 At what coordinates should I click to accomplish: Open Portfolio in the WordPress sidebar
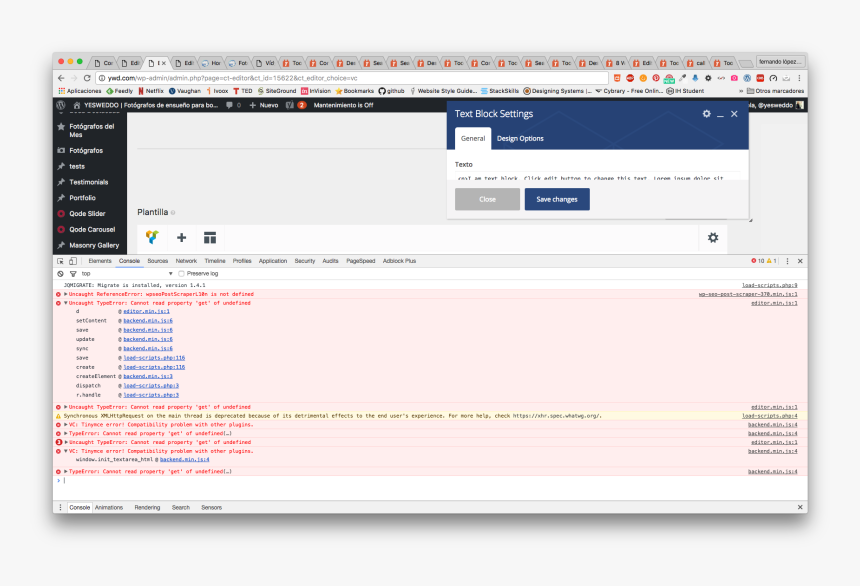82,198
